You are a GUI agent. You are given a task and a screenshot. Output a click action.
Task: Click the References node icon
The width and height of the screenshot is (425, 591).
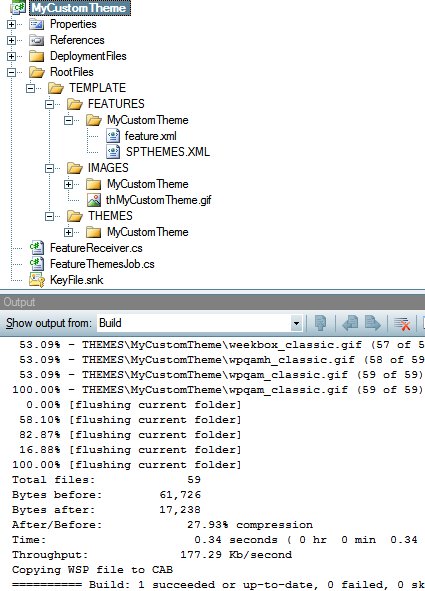point(37,40)
